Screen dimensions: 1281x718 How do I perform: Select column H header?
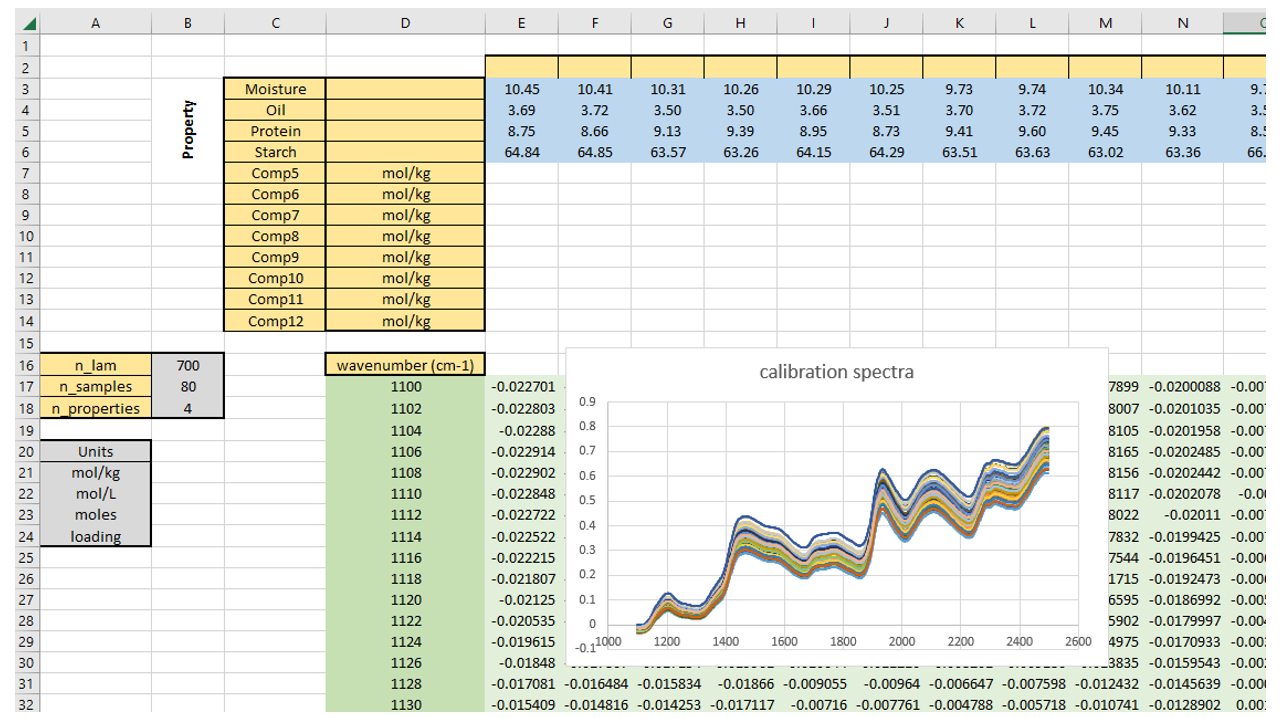(x=740, y=25)
